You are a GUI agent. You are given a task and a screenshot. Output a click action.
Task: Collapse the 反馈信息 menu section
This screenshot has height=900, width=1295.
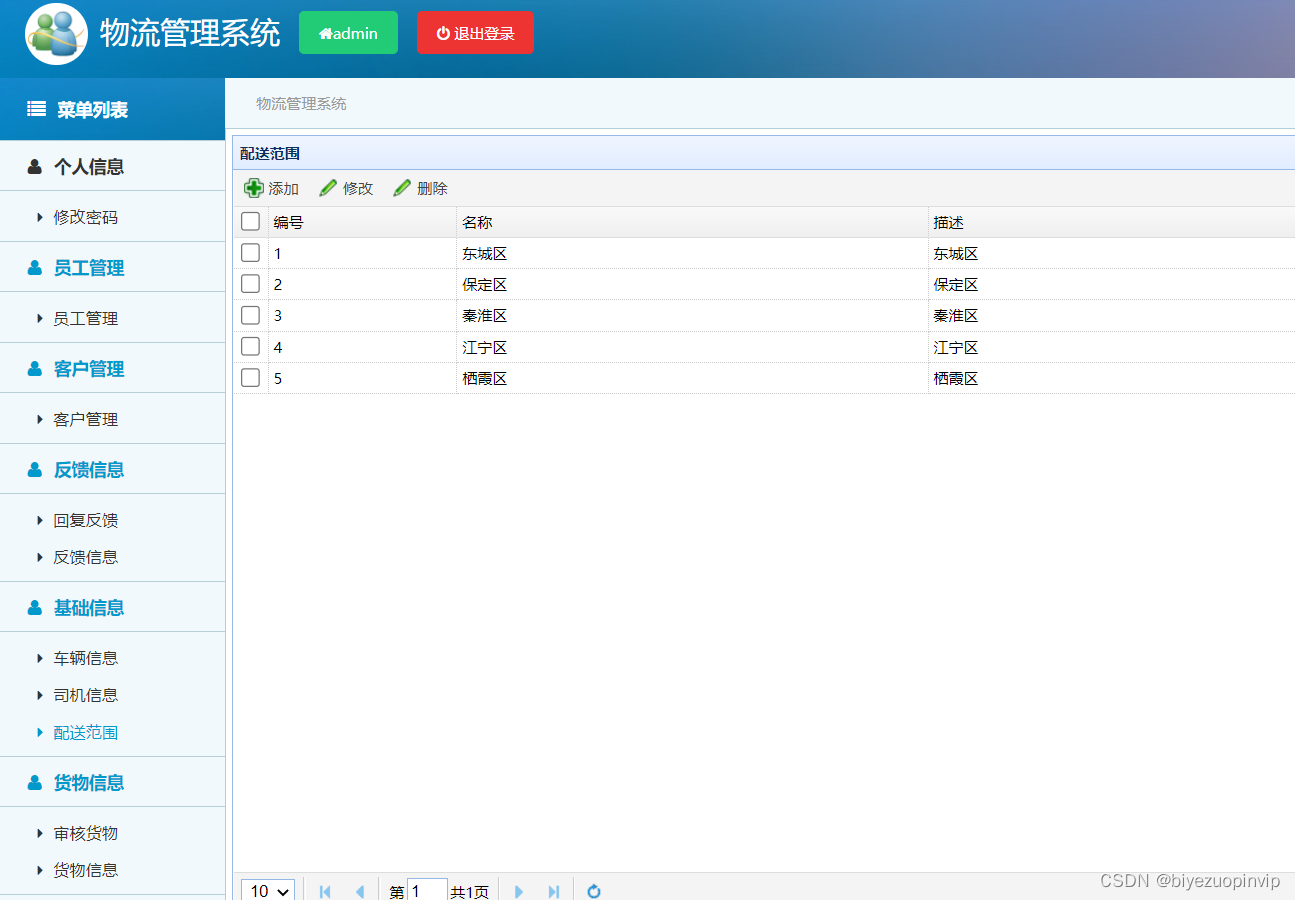click(x=112, y=469)
